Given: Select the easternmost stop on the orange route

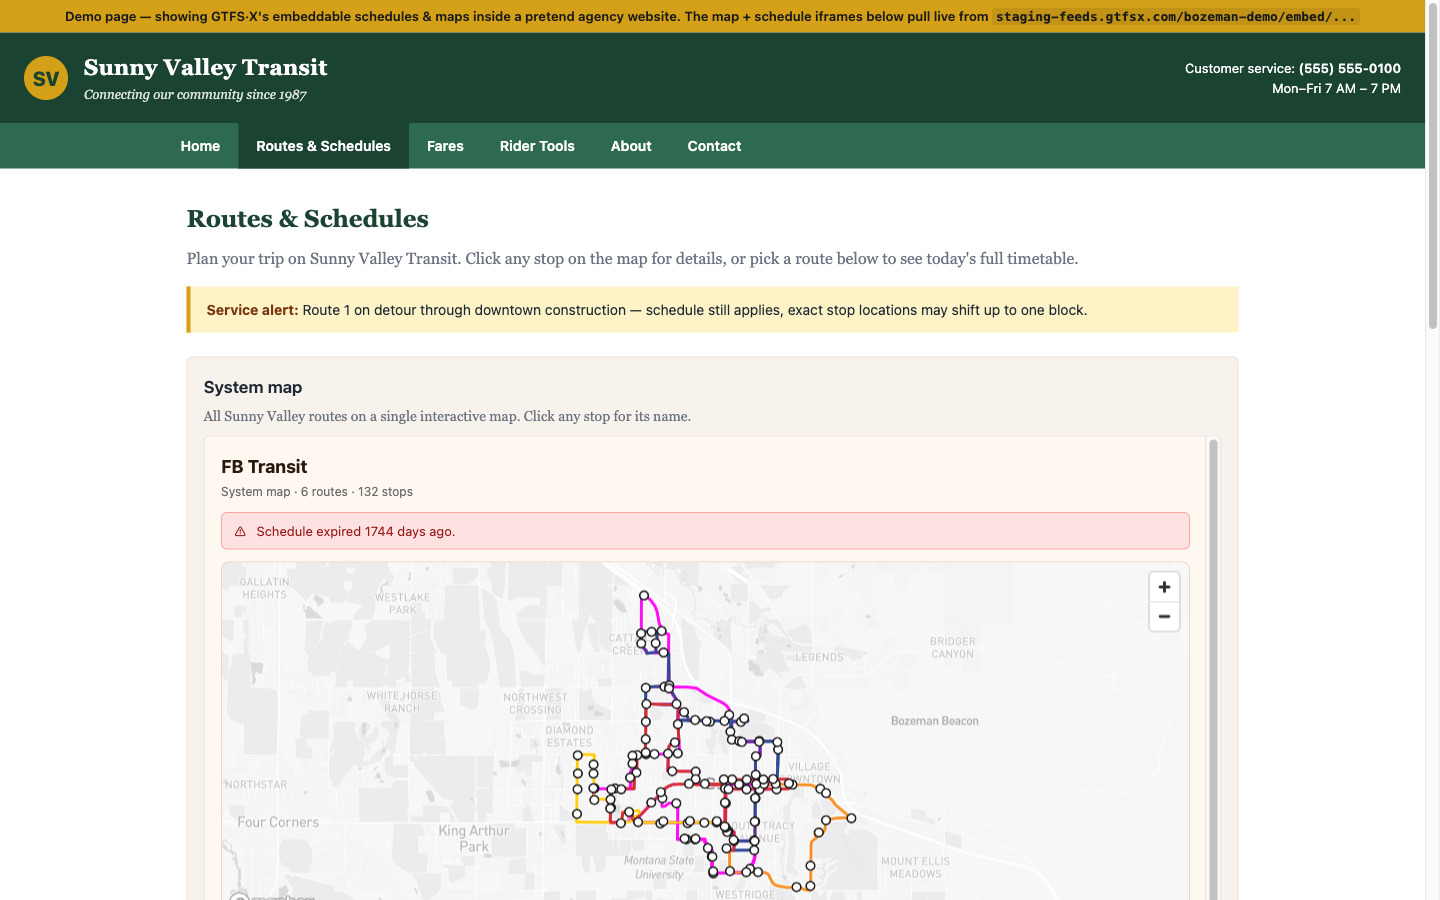Looking at the screenshot, I should (x=851, y=818).
